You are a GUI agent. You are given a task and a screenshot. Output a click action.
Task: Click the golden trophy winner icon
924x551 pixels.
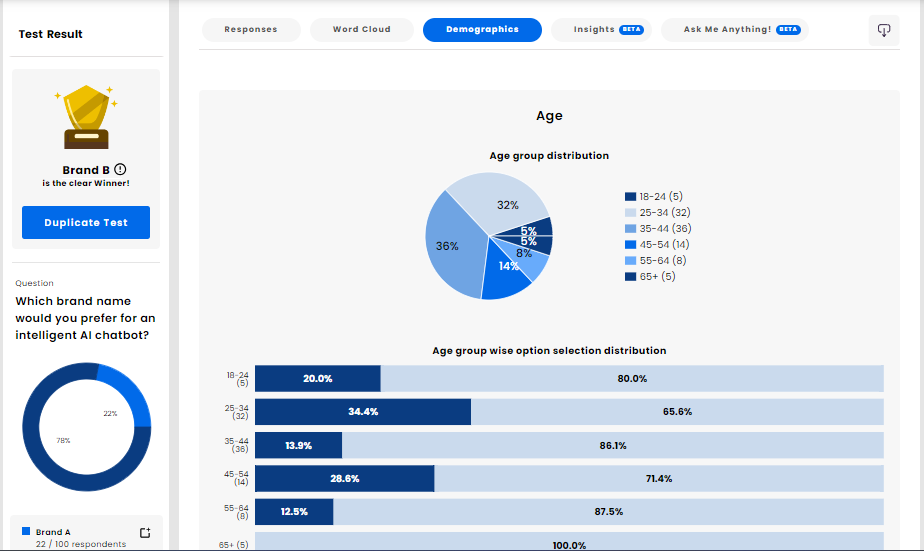pyautogui.click(x=86, y=116)
